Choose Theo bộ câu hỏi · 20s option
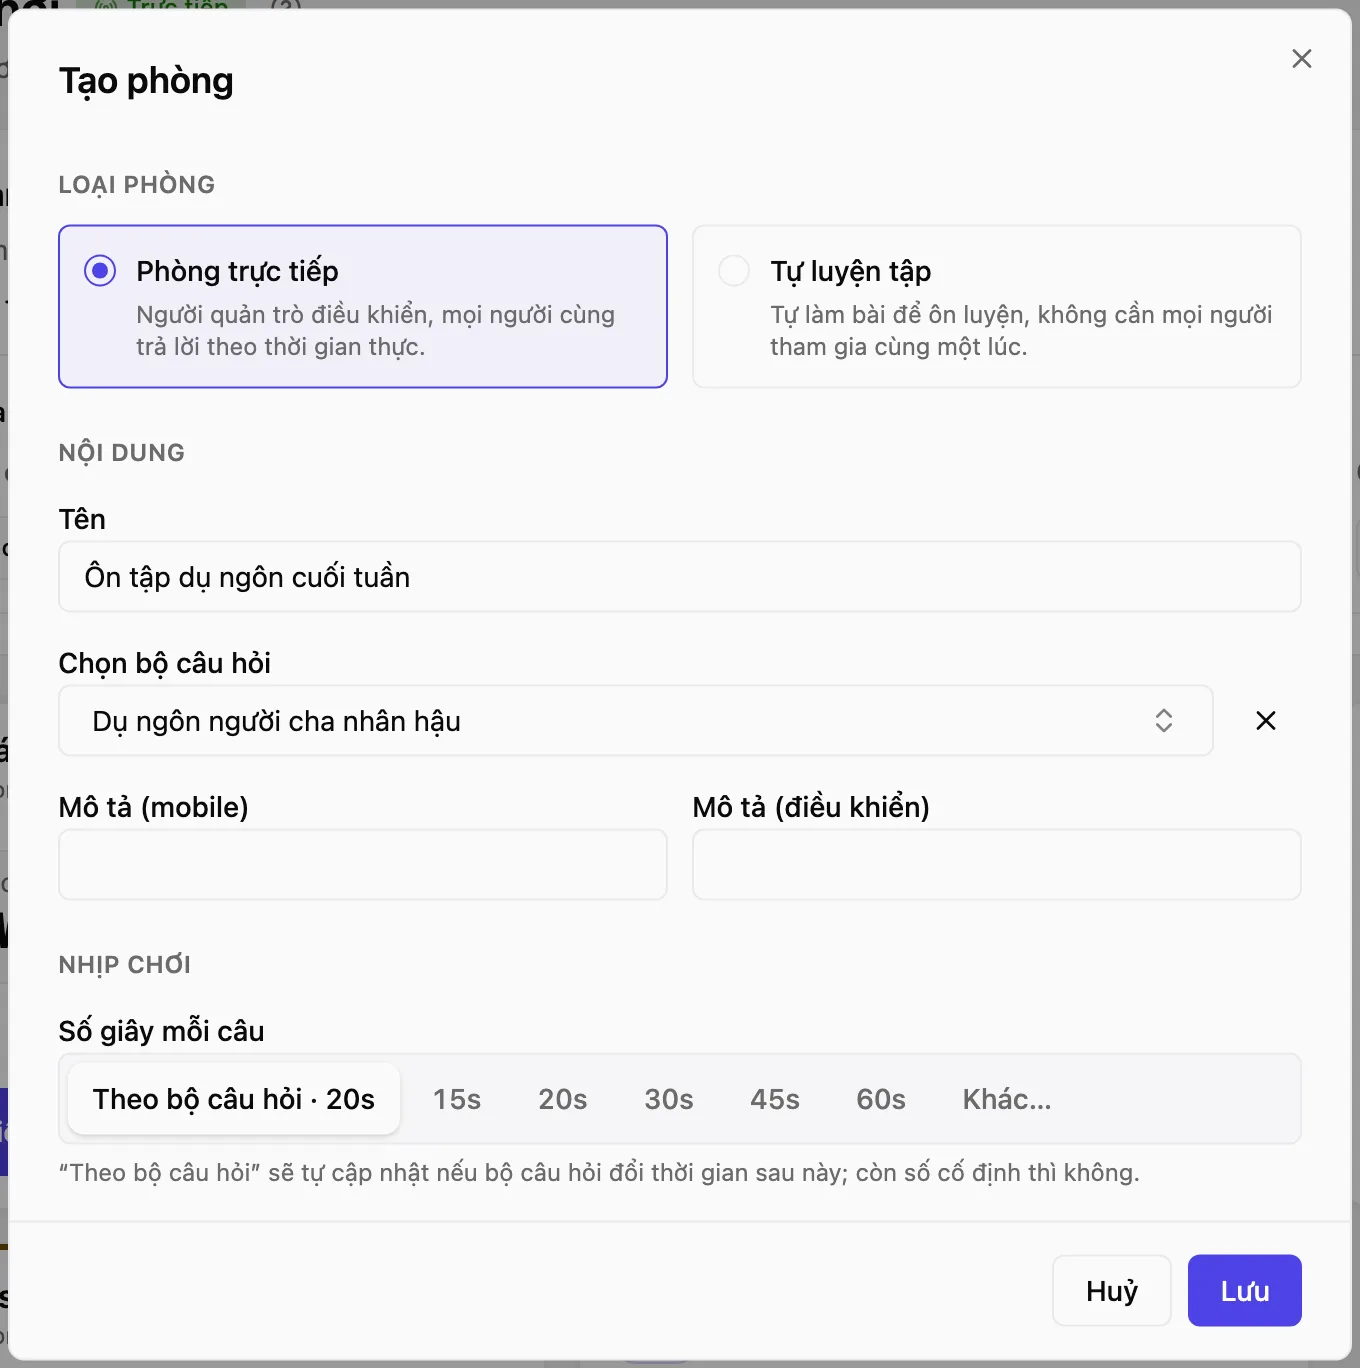1360x1368 pixels. click(234, 1099)
